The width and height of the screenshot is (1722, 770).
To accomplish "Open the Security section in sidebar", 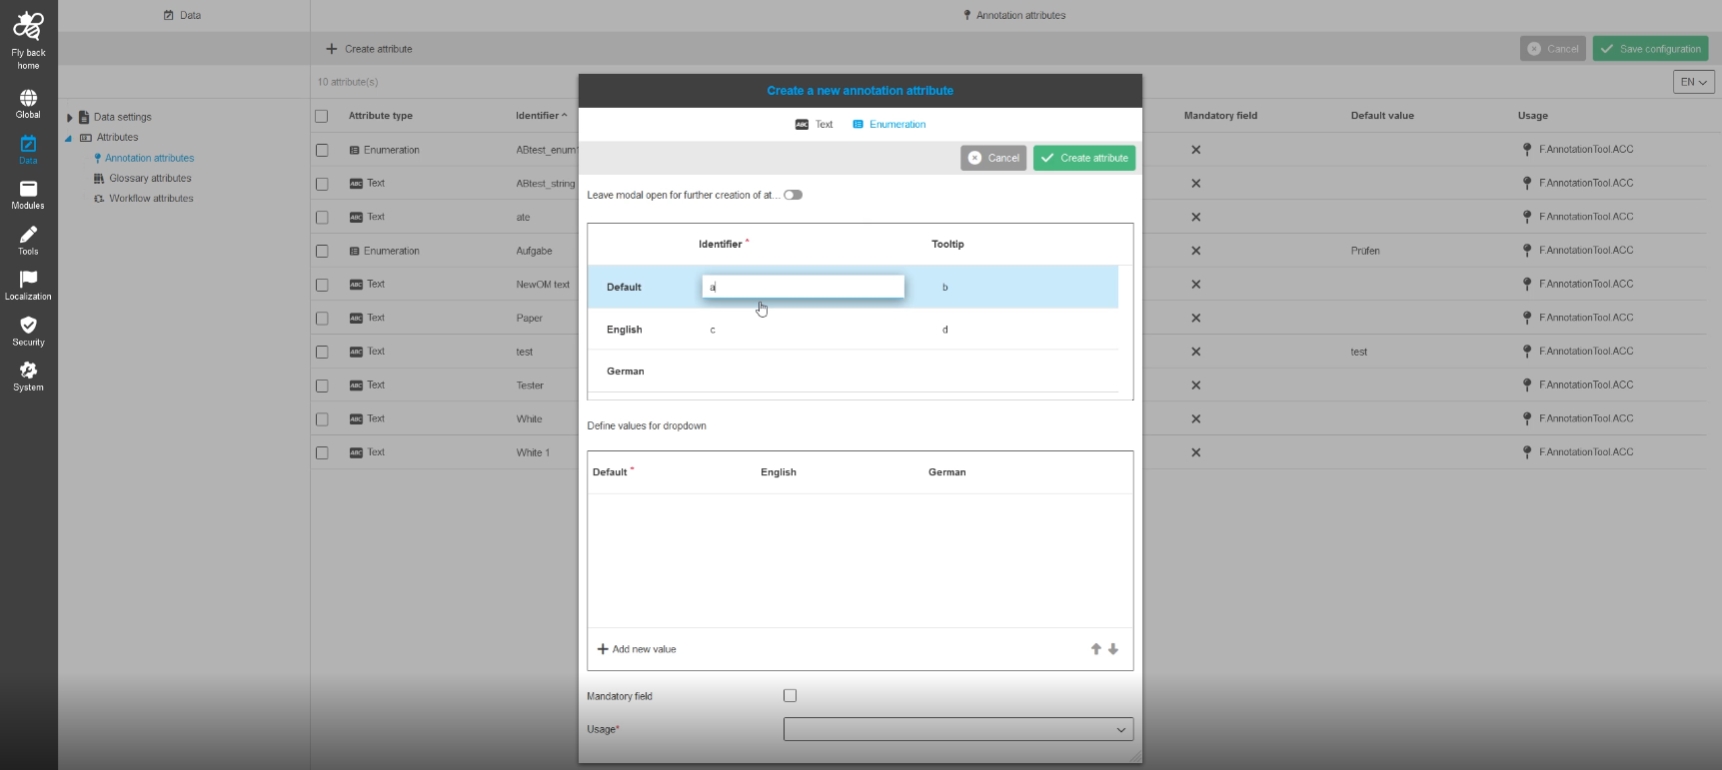I will point(28,331).
